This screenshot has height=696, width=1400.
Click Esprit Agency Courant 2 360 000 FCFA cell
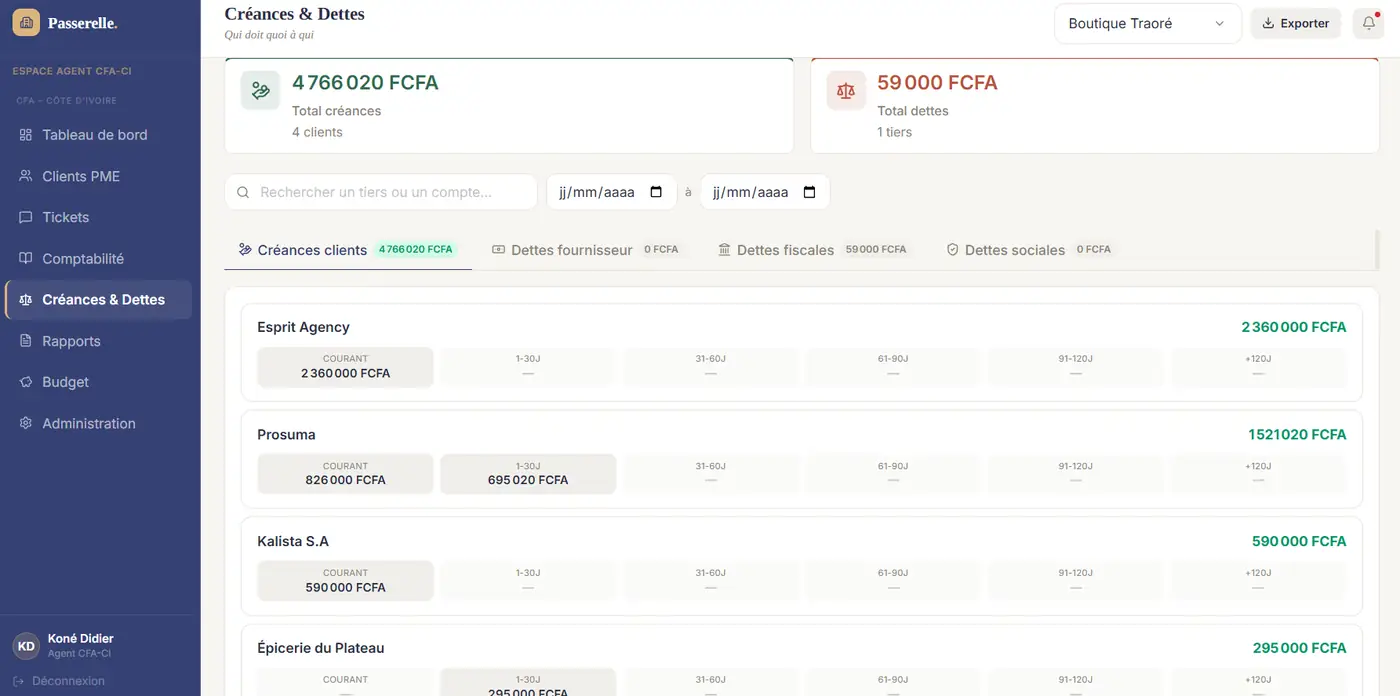pyautogui.click(x=345, y=367)
